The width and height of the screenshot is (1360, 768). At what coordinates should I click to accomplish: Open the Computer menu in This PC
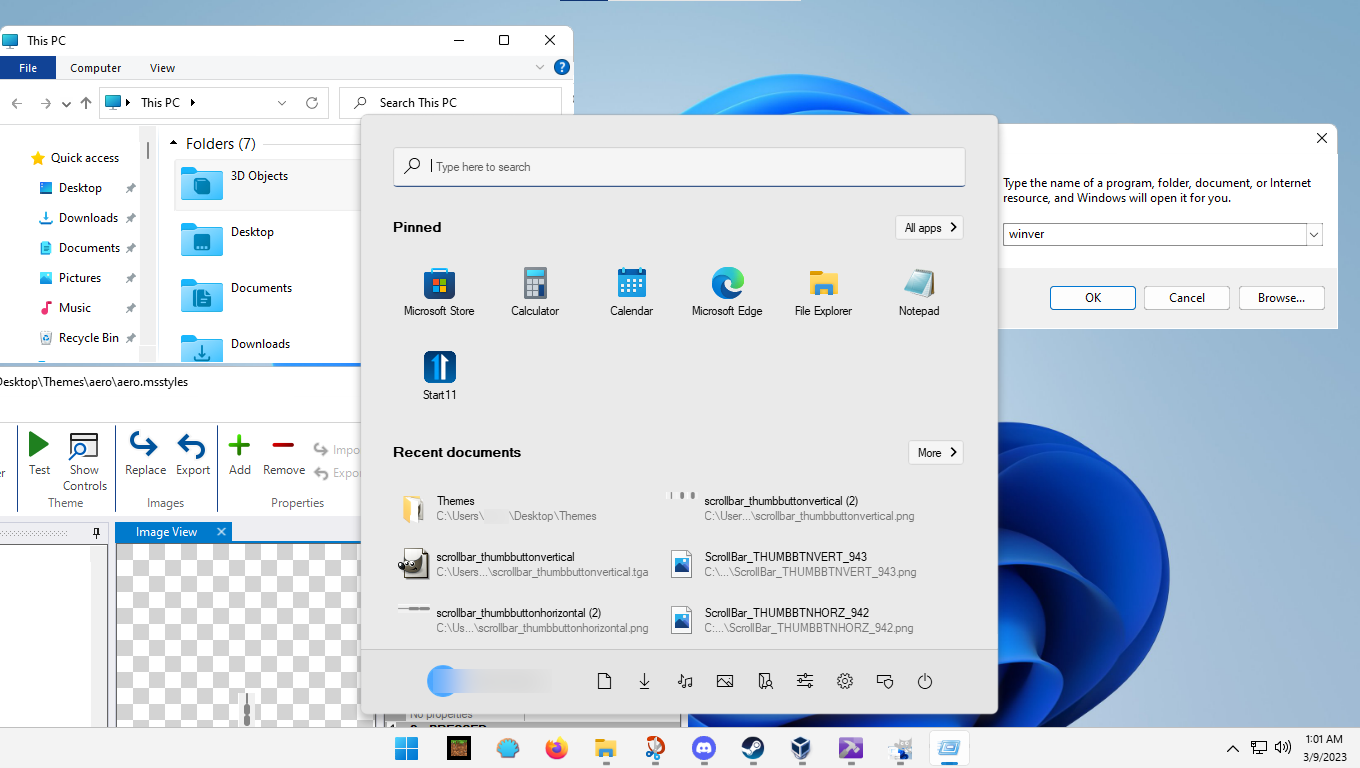pos(95,67)
